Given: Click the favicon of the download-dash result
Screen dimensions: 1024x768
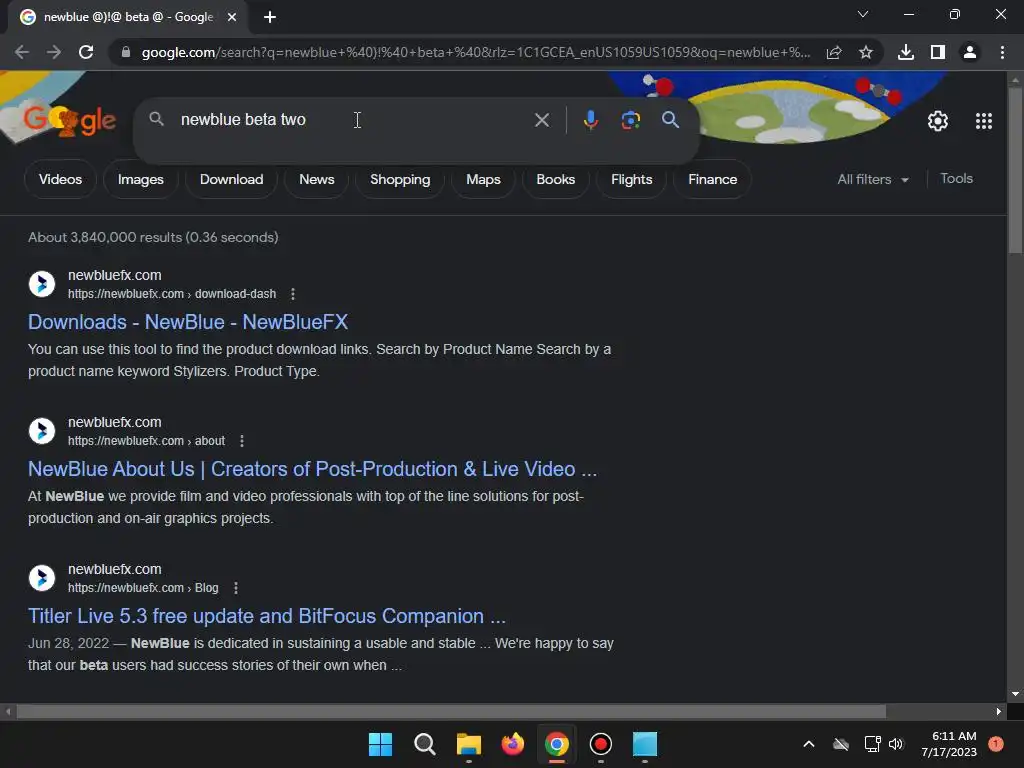Looking at the screenshot, I should coord(42,284).
